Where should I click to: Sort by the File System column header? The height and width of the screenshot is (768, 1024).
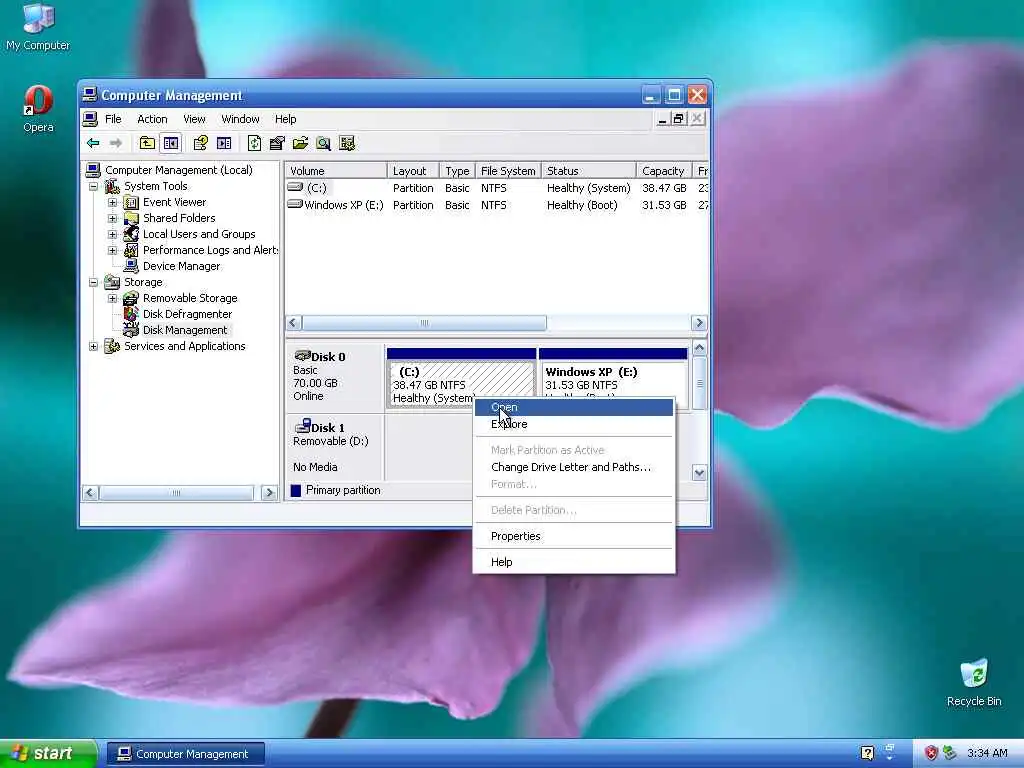coord(508,170)
